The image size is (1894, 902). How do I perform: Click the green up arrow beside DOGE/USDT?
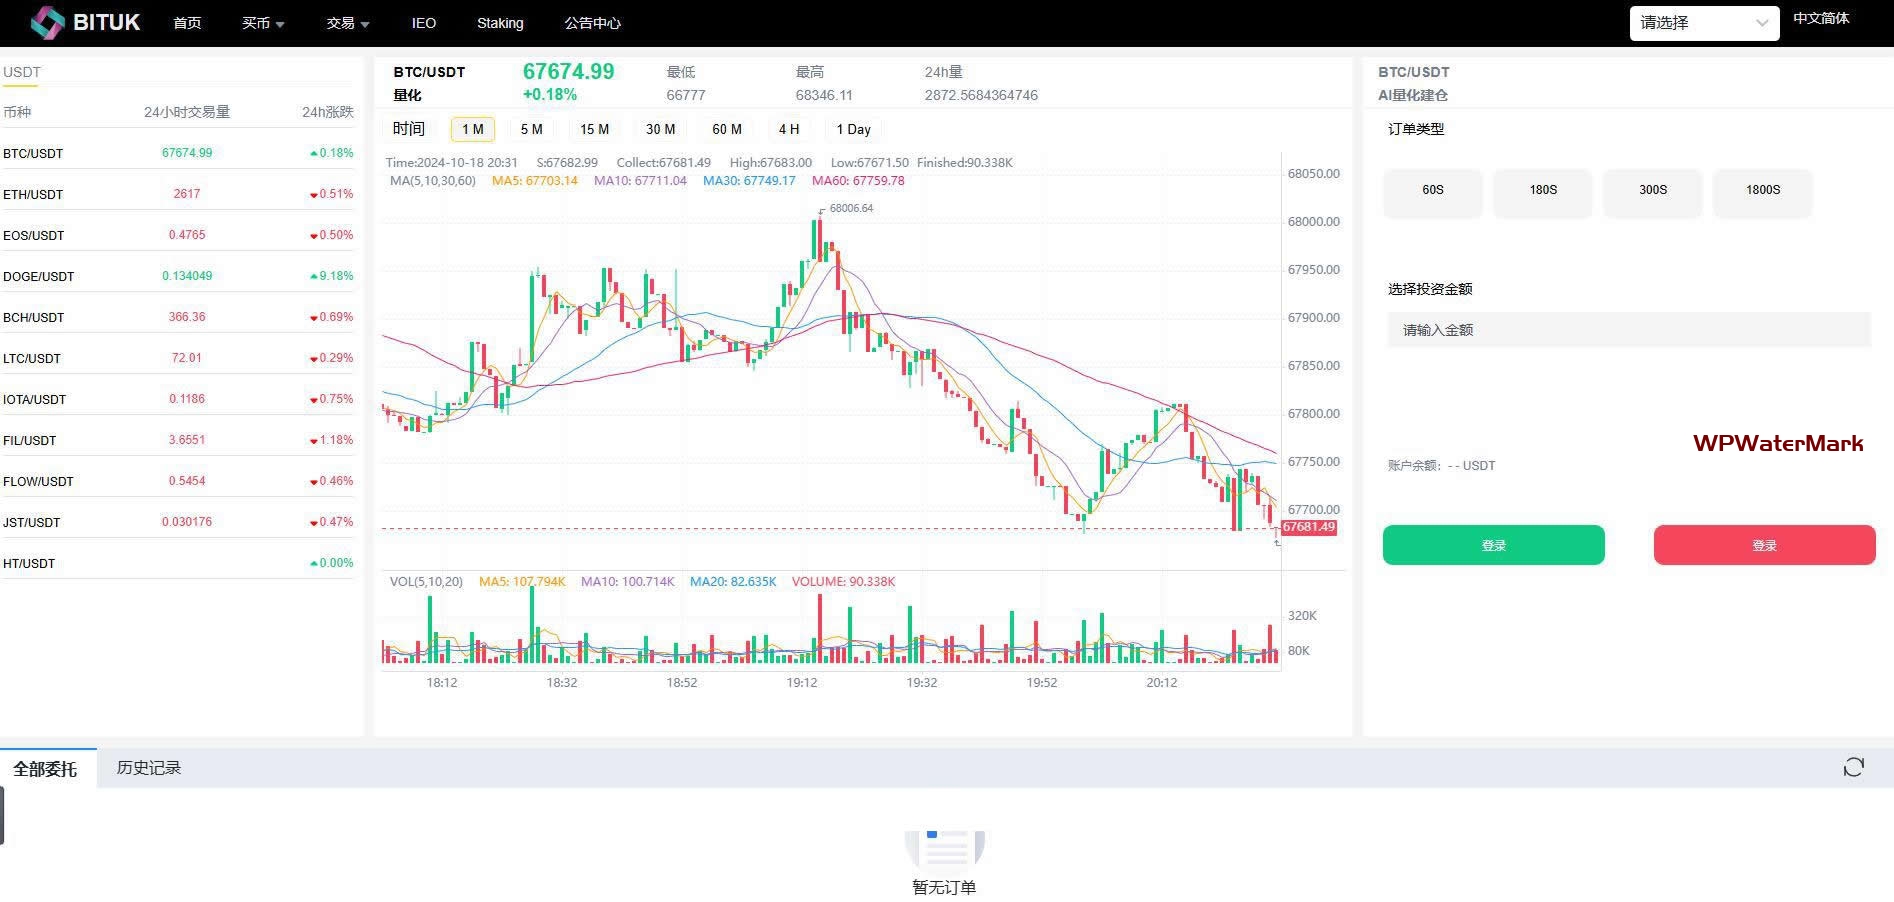(314, 276)
